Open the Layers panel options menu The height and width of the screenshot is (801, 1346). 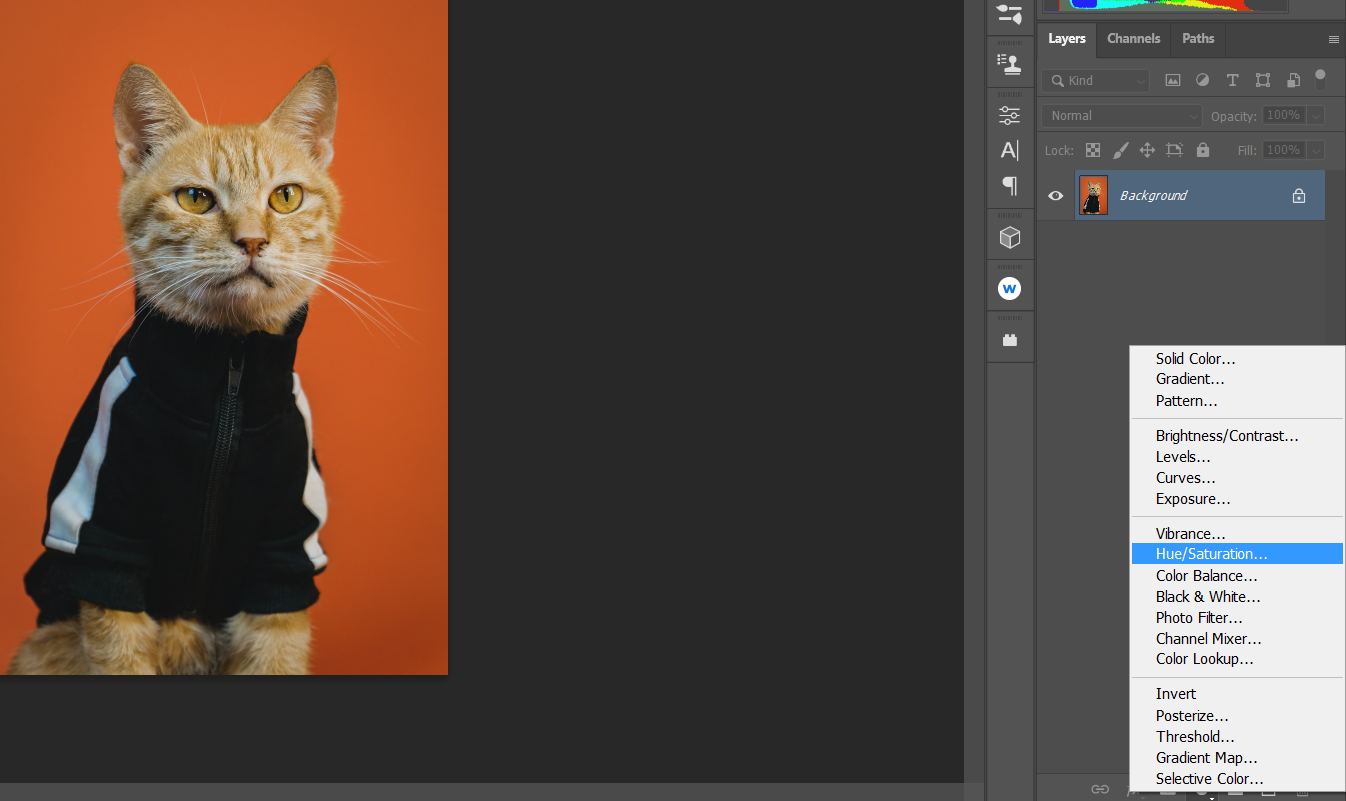pyautogui.click(x=1333, y=40)
